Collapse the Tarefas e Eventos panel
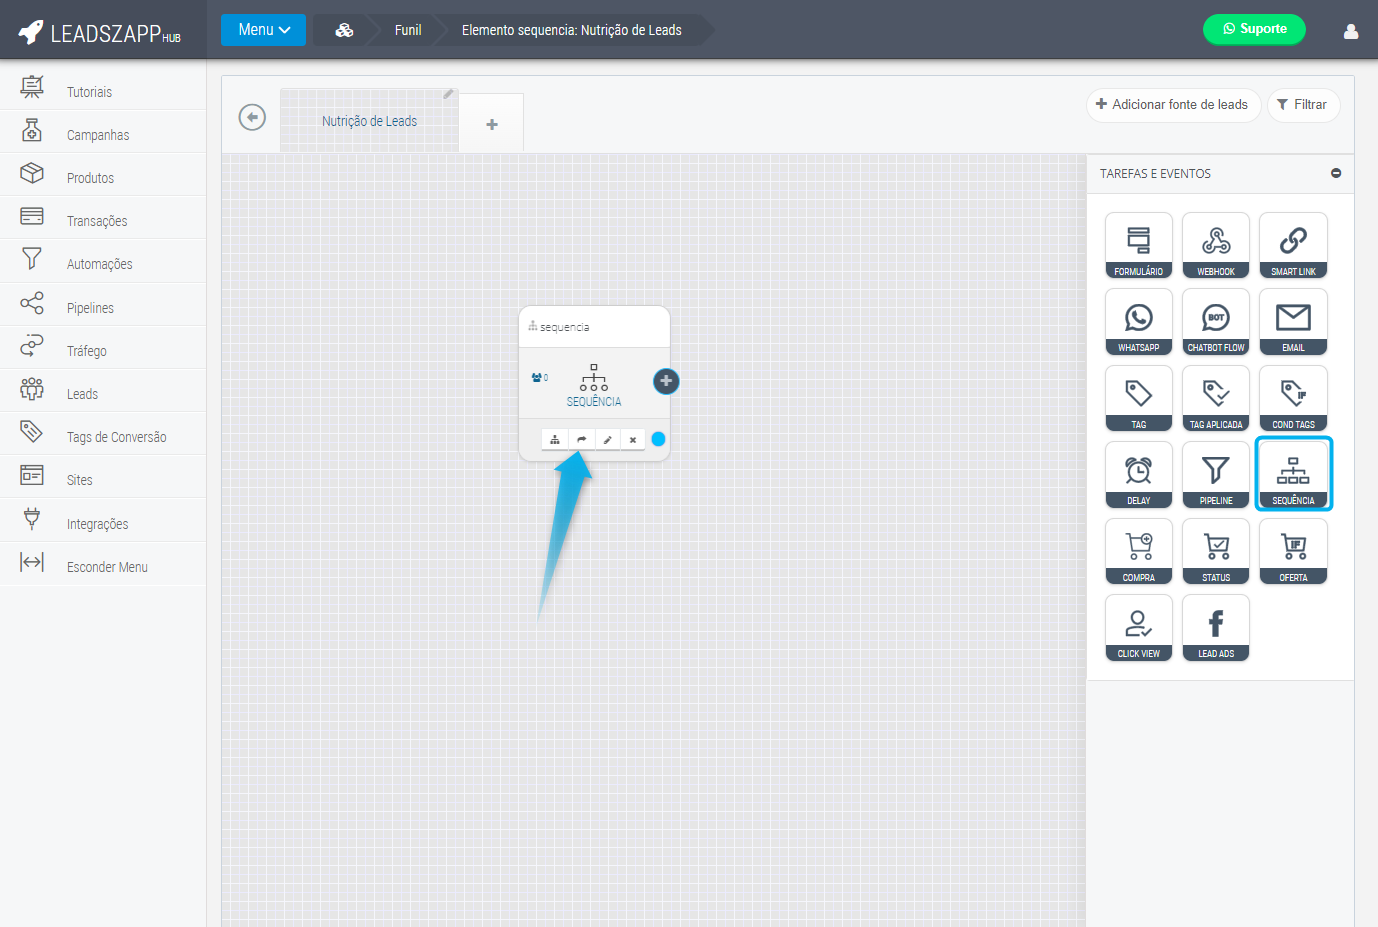Viewport: 1378px width, 927px height. (x=1335, y=173)
